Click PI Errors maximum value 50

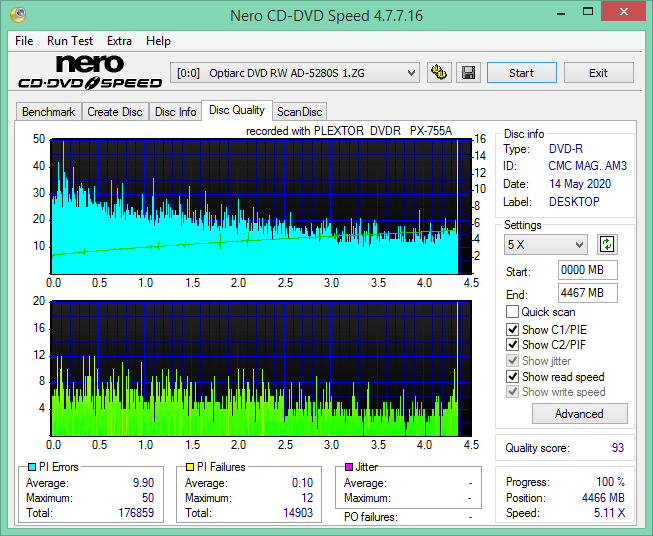coord(148,498)
